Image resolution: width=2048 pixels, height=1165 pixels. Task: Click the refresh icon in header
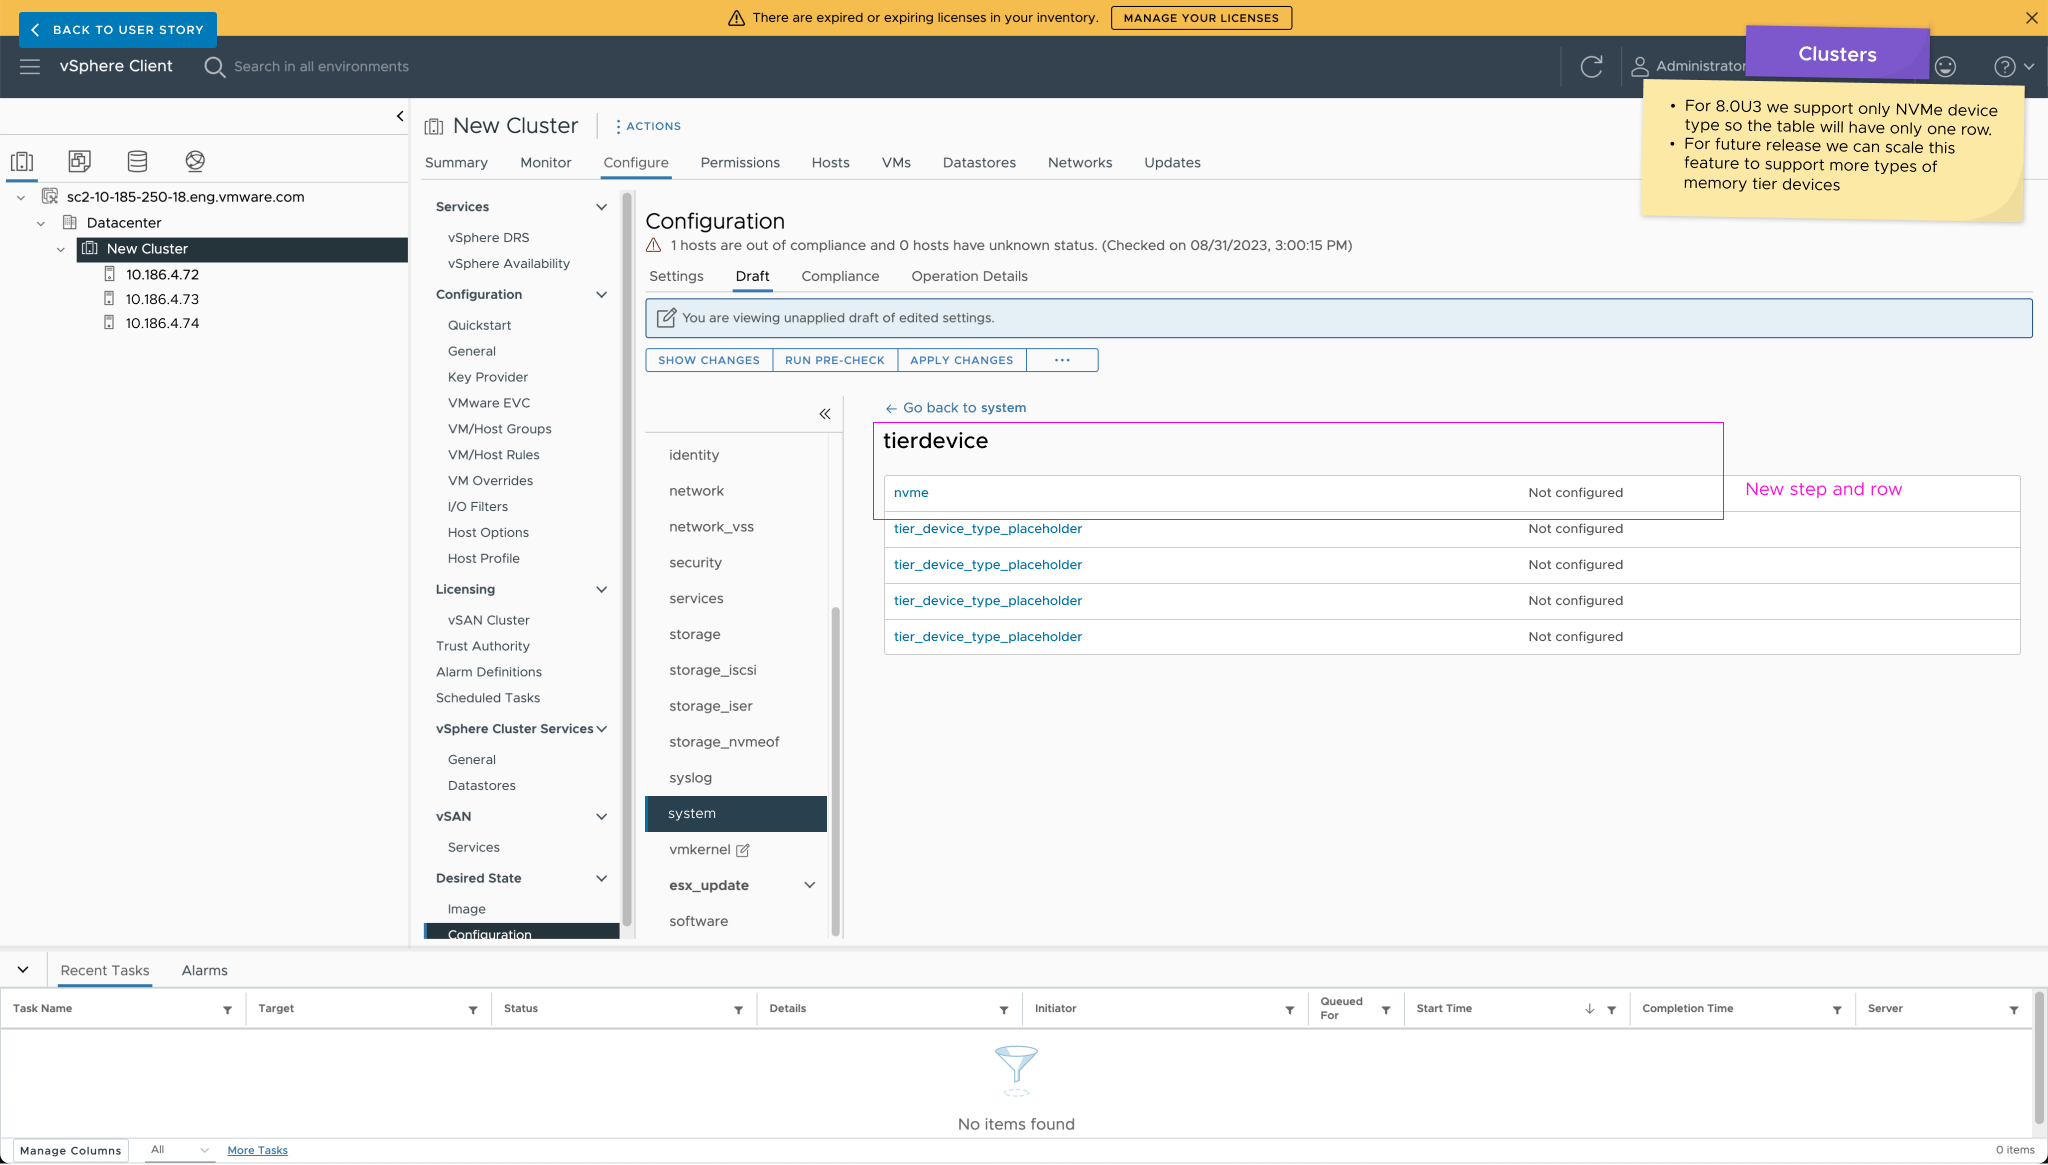(x=1591, y=66)
